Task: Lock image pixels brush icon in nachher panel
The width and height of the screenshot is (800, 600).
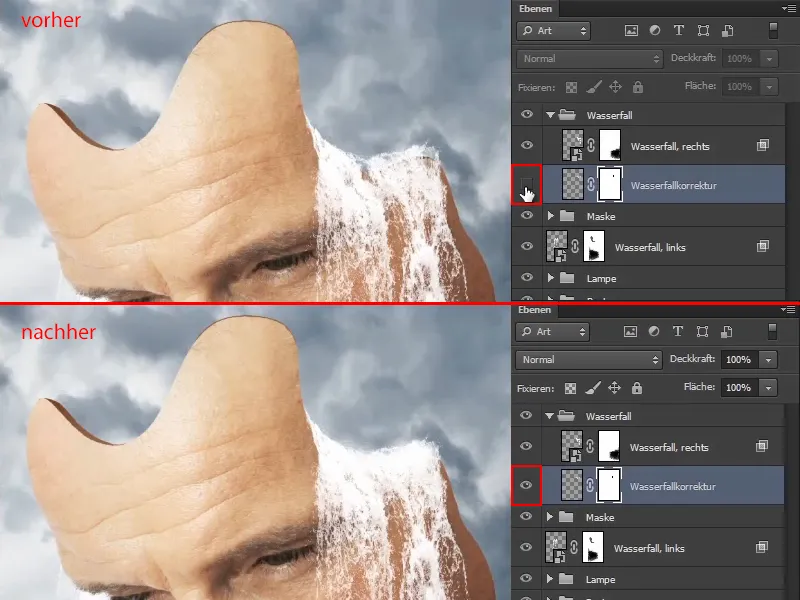Action: click(592, 388)
